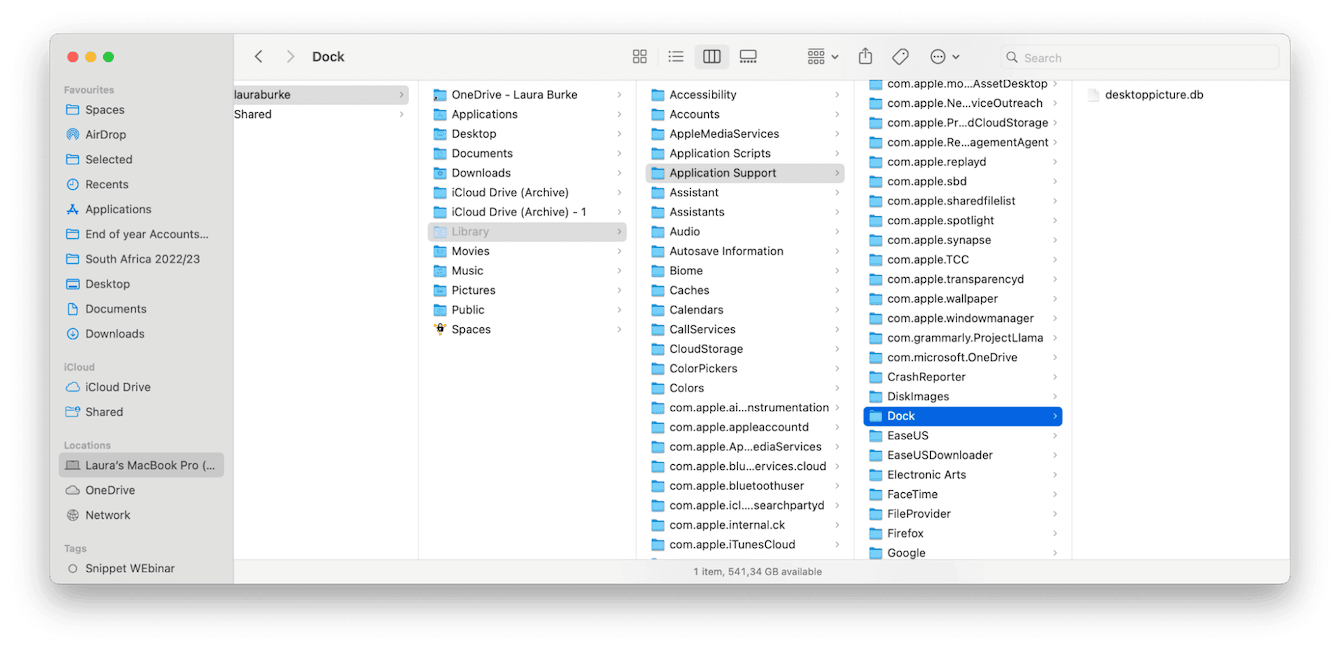Select column view mode
Image resolution: width=1340 pixels, height=650 pixels.
pos(712,57)
